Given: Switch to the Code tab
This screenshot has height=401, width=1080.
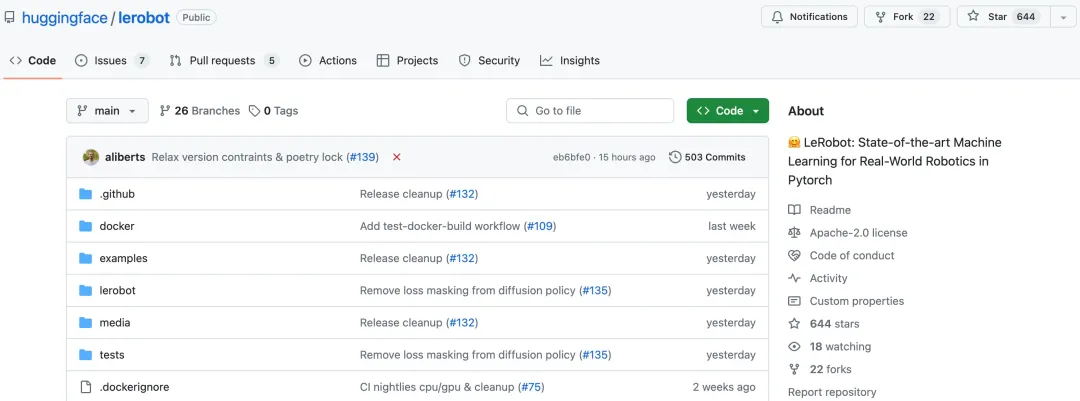Looking at the screenshot, I should (x=33, y=61).
